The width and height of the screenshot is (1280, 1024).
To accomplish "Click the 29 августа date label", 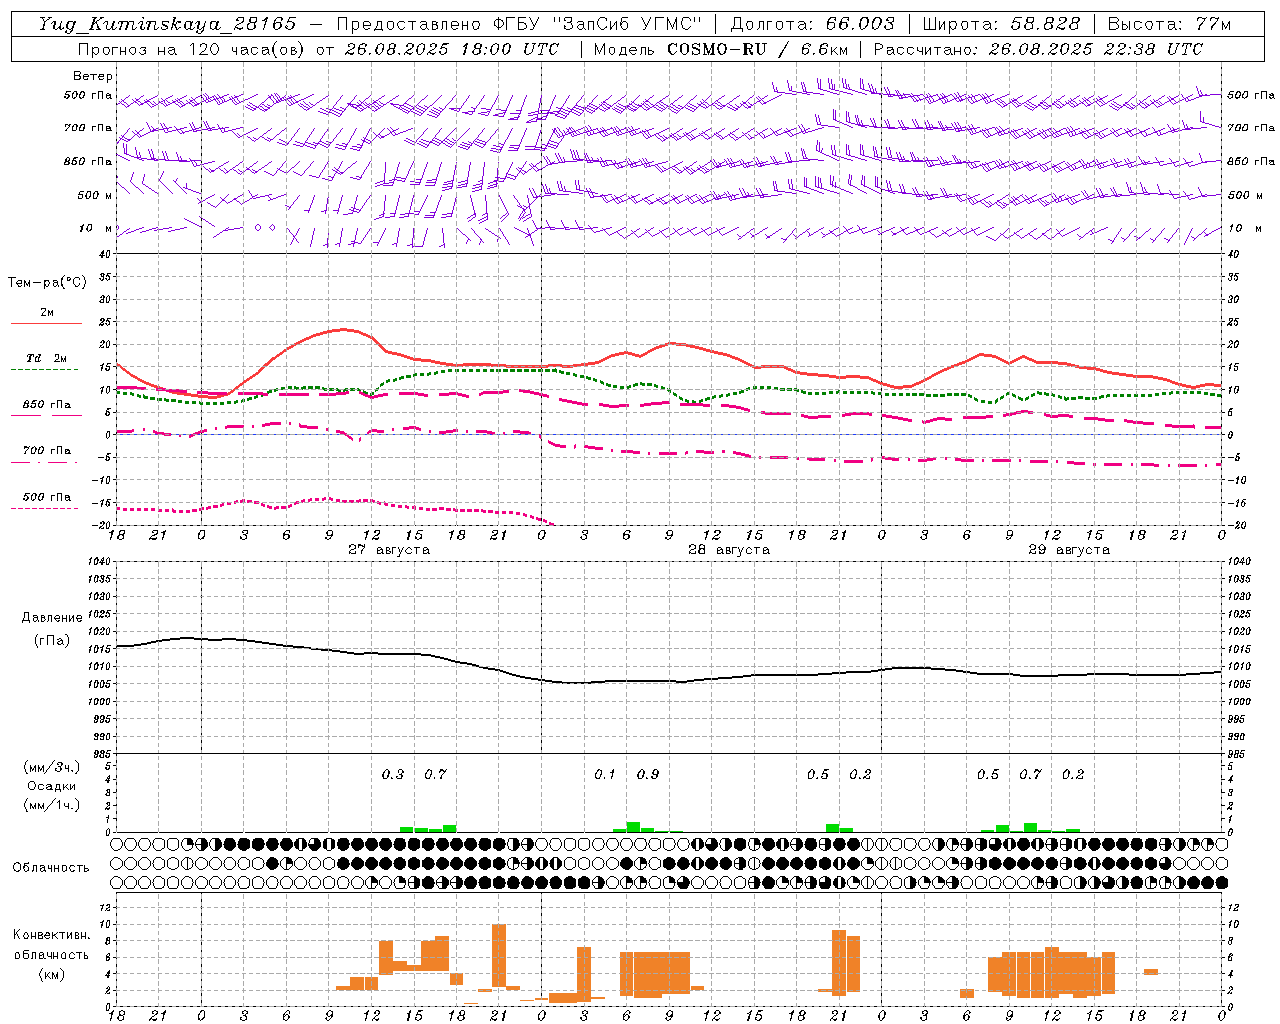I will (x=1069, y=550).
